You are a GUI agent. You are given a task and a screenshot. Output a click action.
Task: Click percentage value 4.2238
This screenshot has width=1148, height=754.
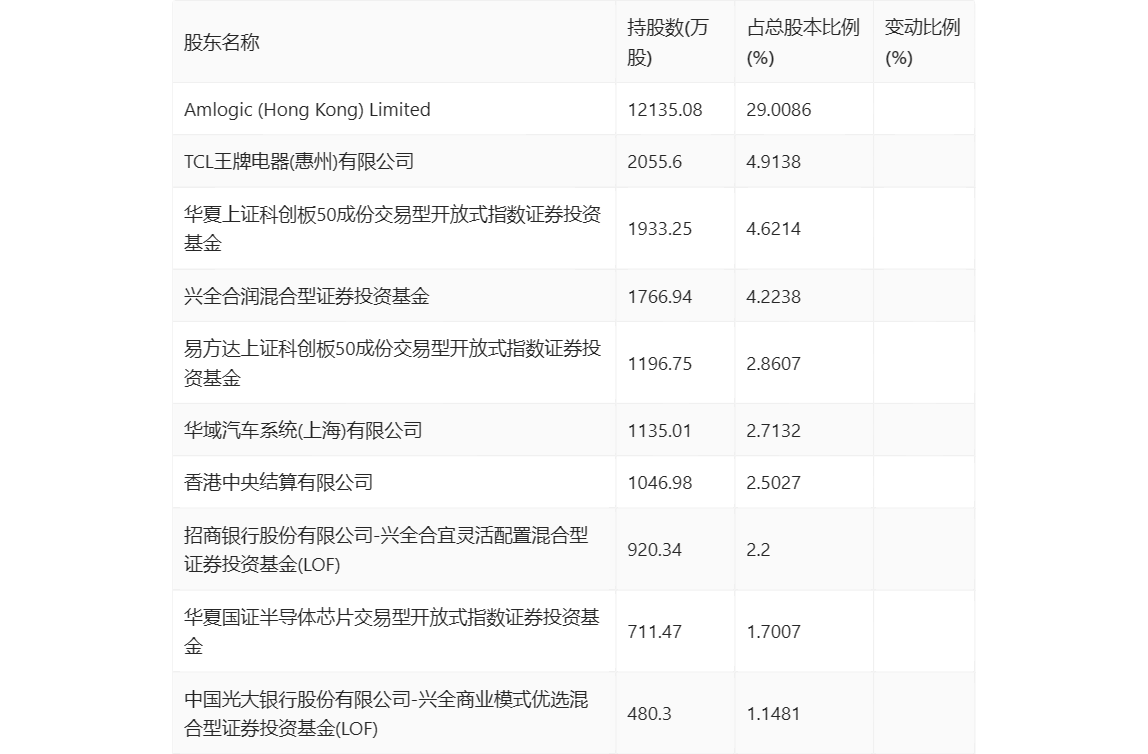(773, 296)
